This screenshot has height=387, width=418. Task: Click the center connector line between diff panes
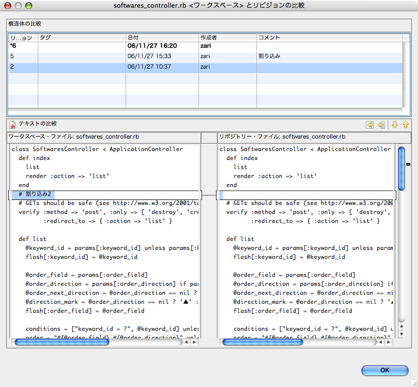pyautogui.click(x=209, y=195)
